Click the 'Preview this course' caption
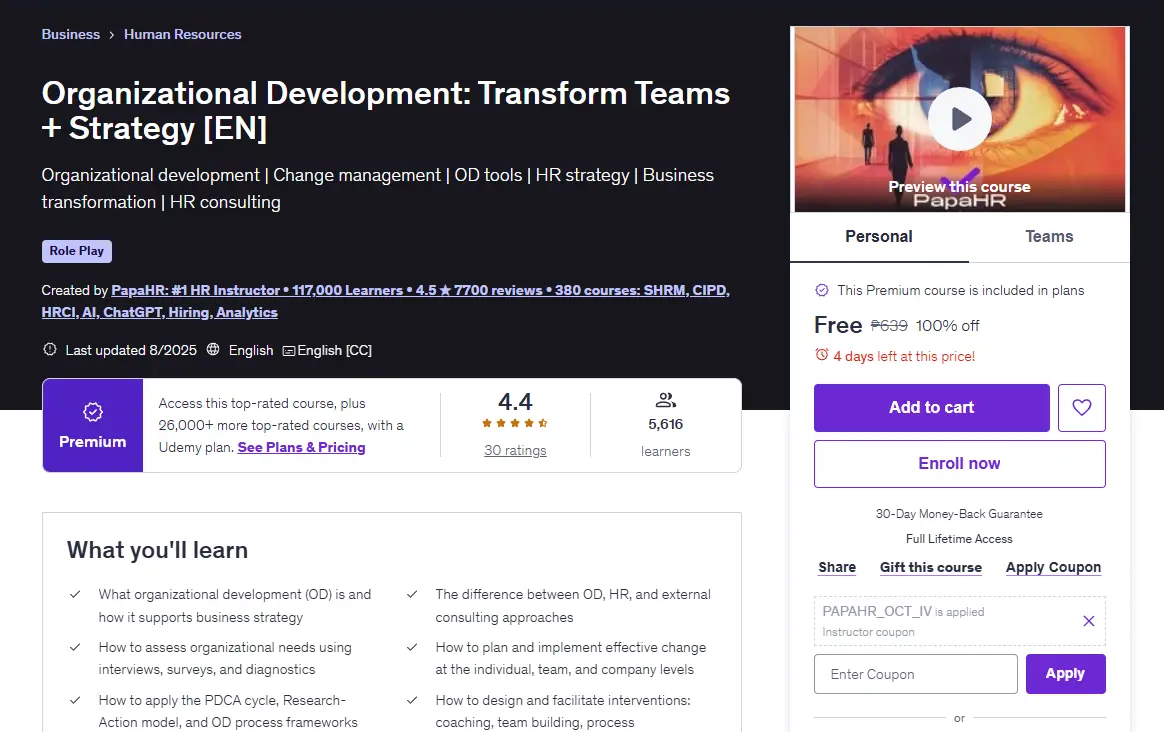1164x732 pixels. [959, 187]
